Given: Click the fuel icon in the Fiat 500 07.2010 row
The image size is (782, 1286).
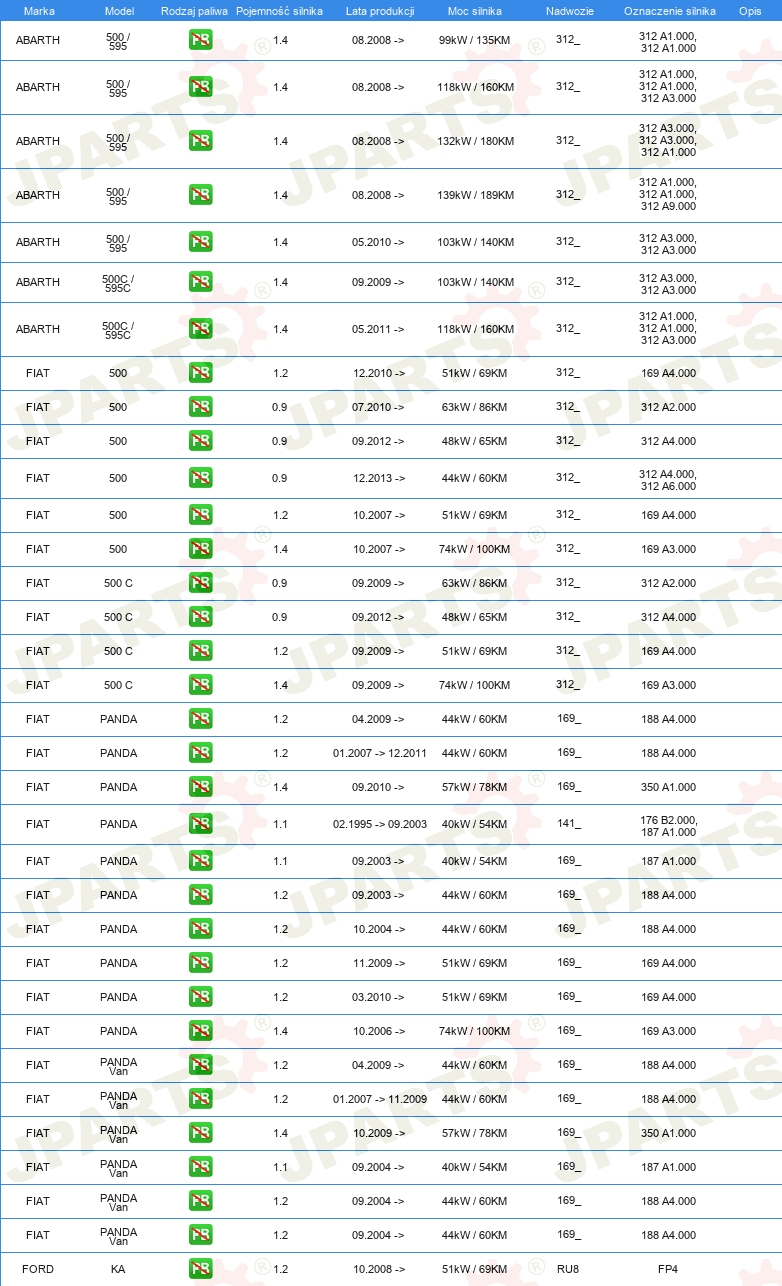Looking at the screenshot, I should tap(200, 407).
